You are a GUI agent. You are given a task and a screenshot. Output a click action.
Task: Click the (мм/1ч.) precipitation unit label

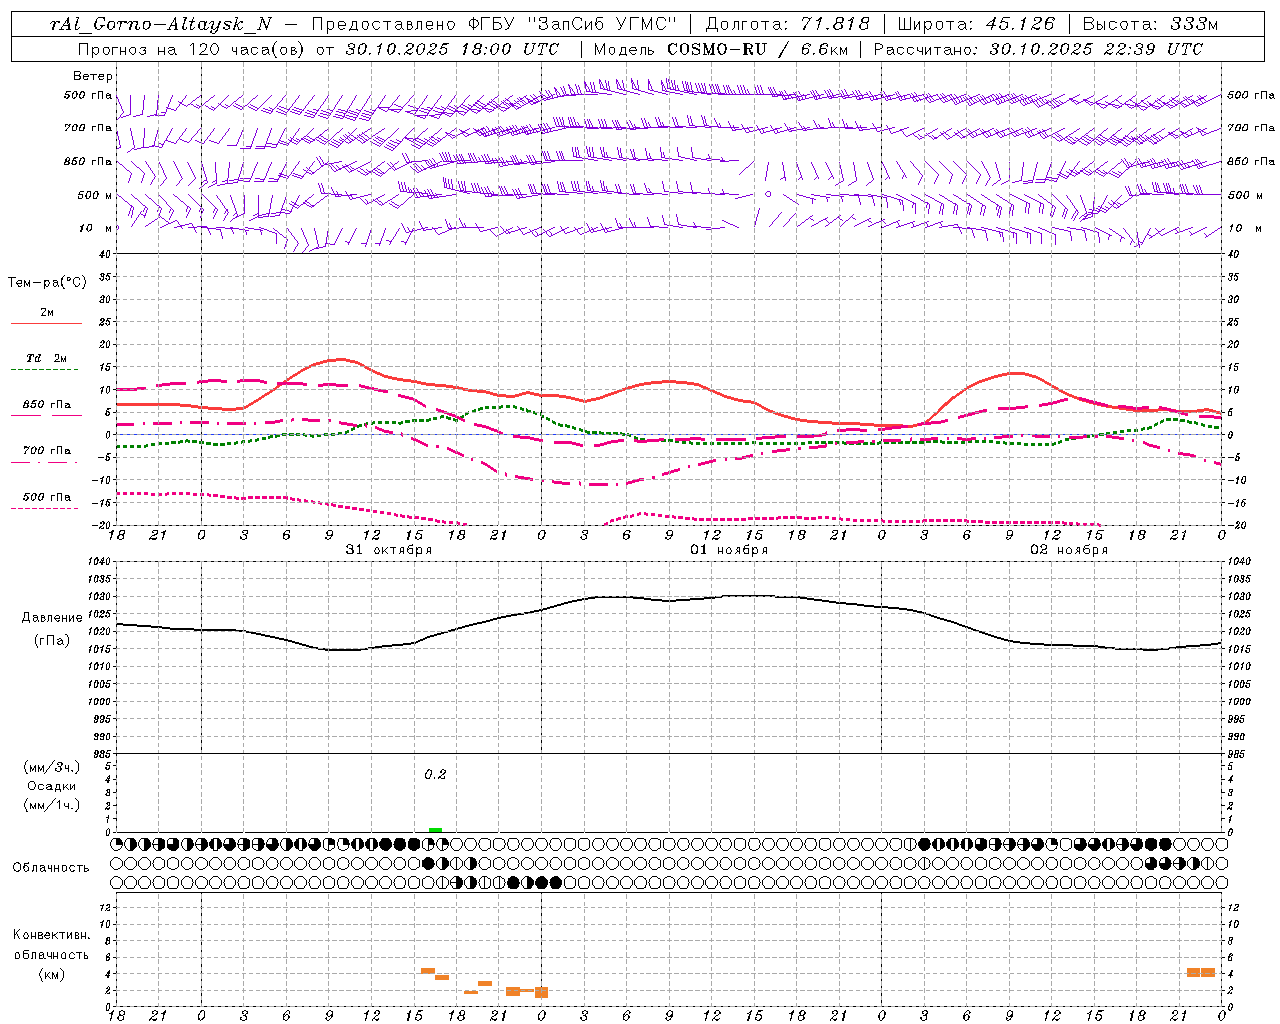coord(51,805)
